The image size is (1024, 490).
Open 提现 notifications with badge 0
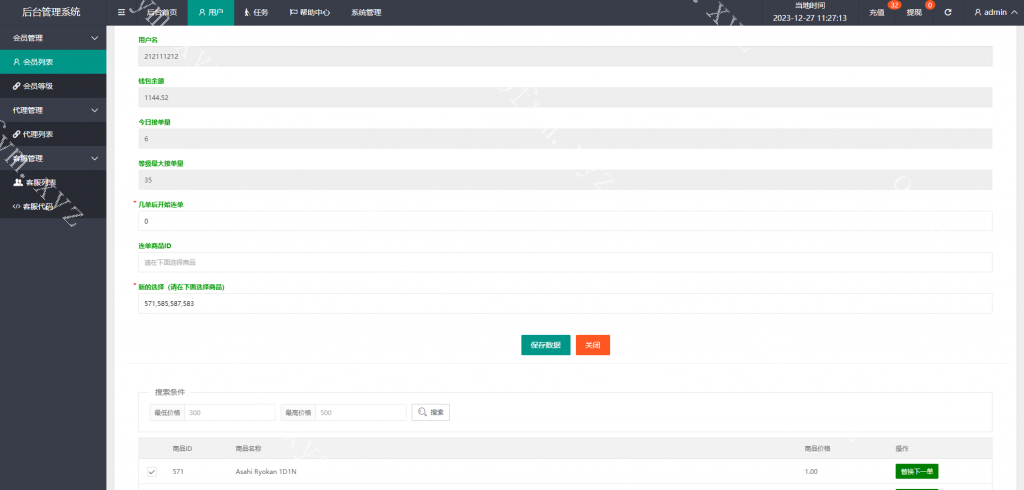coord(915,12)
